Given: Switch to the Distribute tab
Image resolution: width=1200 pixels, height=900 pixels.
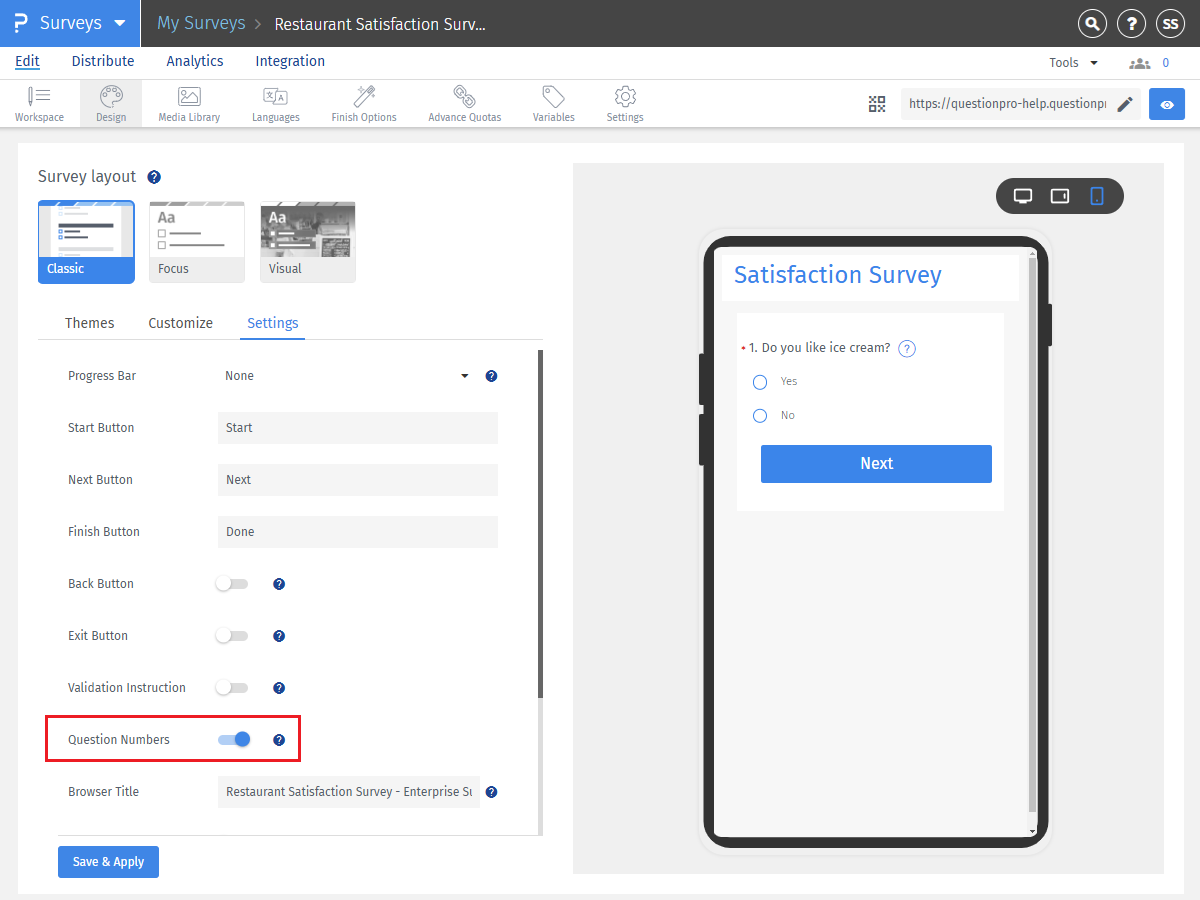Looking at the screenshot, I should (x=103, y=61).
